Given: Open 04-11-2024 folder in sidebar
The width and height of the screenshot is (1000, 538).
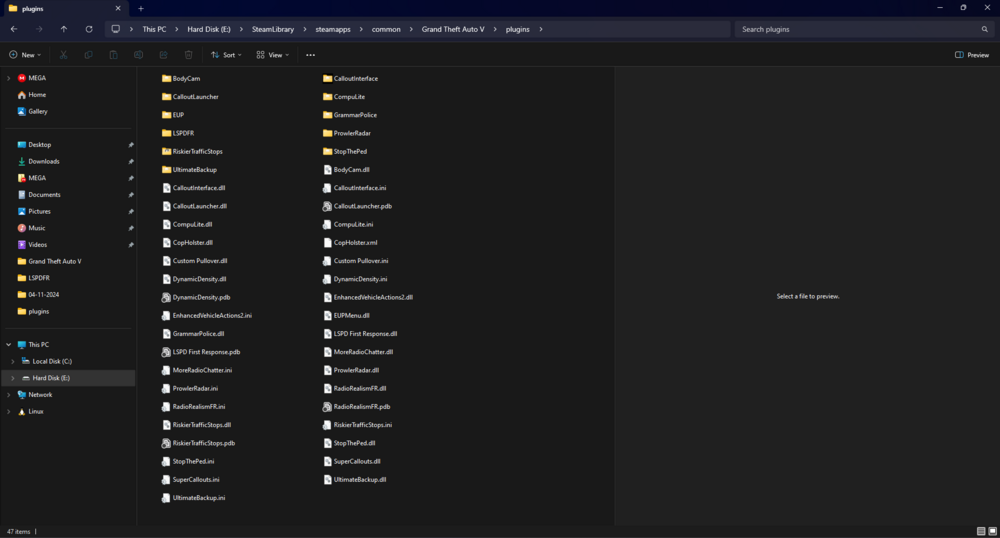Looking at the screenshot, I should coord(38,294).
